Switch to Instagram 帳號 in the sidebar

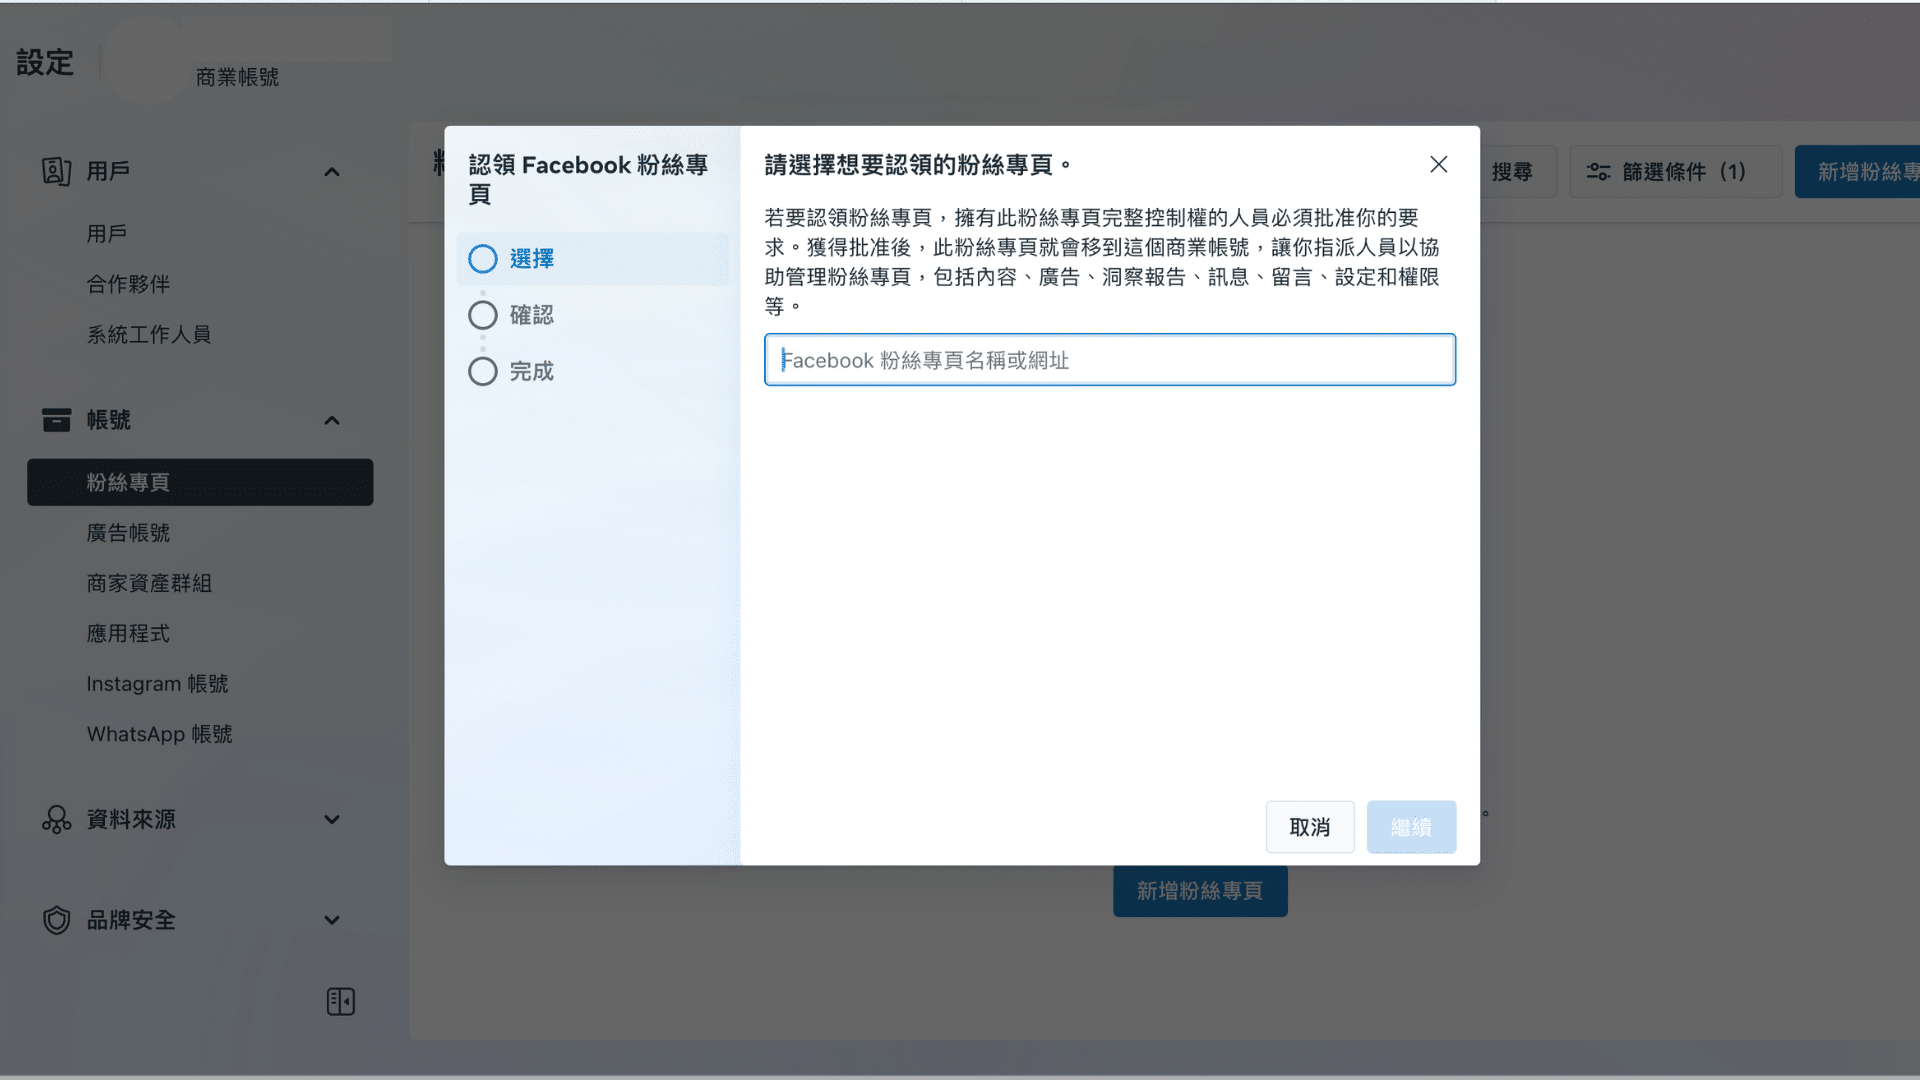point(157,684)
